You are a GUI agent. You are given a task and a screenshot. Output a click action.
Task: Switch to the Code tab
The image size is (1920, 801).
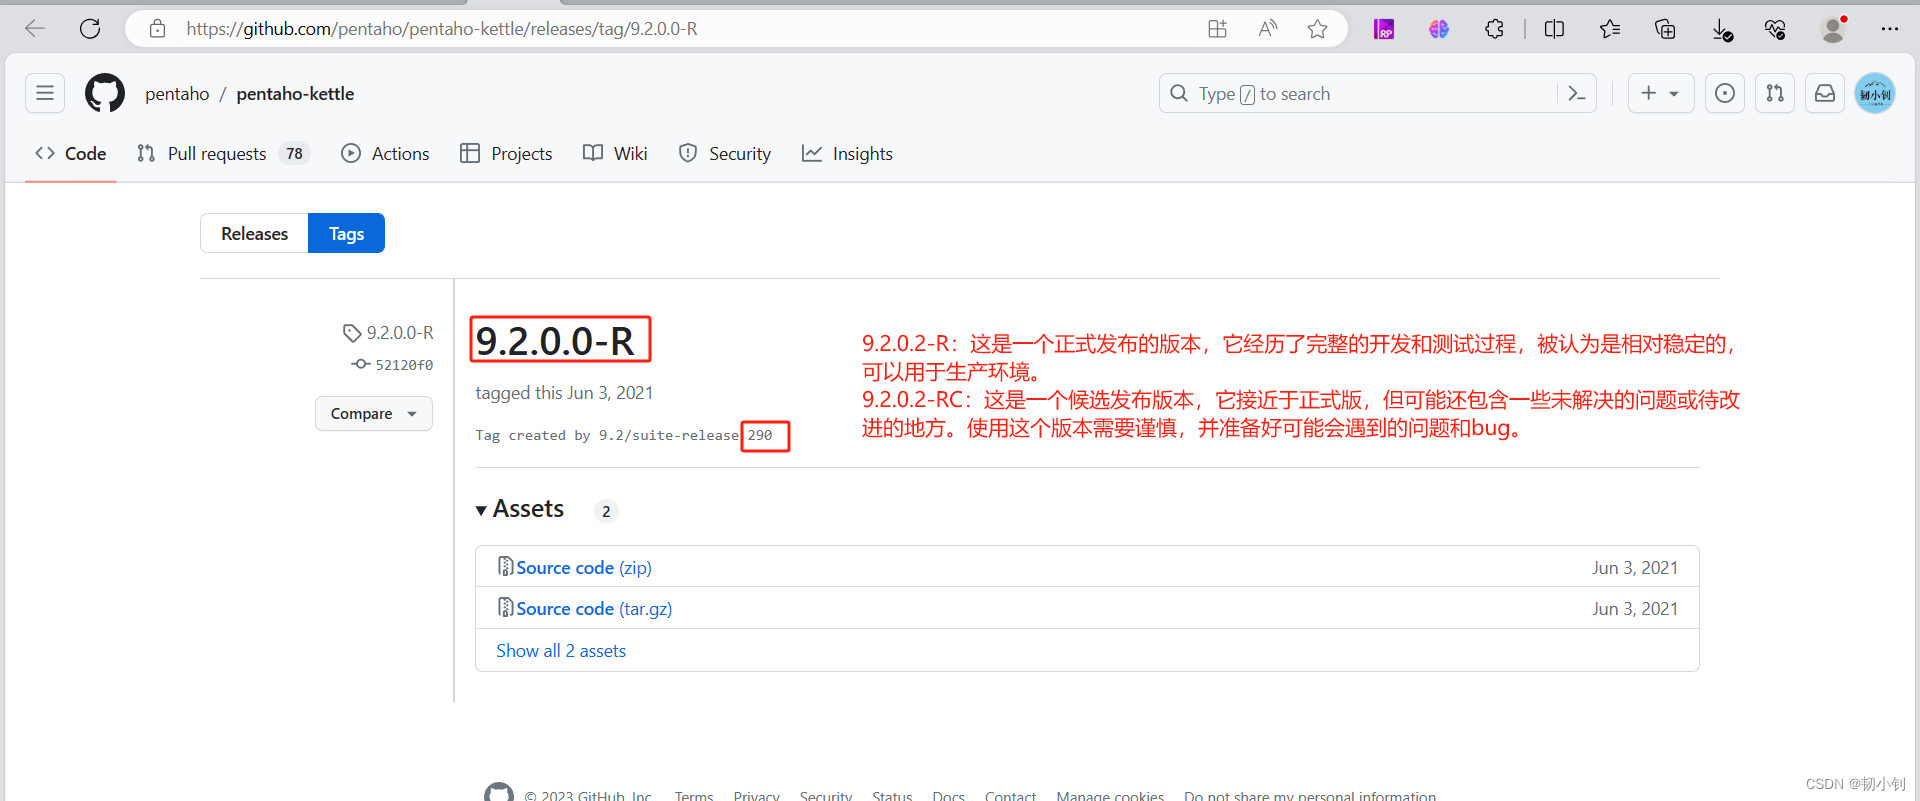(x=71, y=153)
